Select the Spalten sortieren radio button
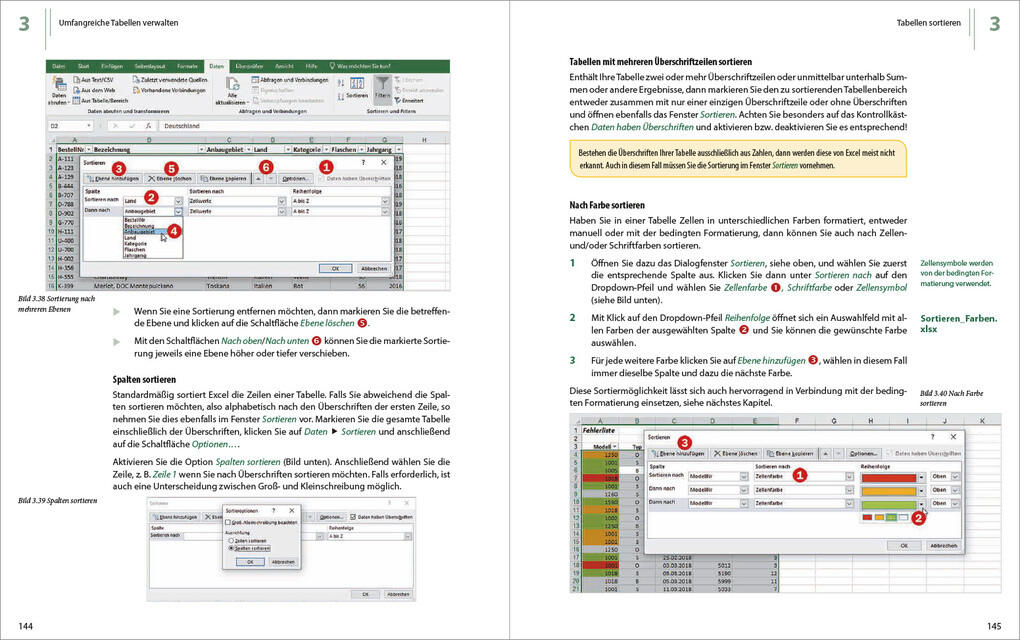This screenshot has height=640, width=1020. (231, 548)
